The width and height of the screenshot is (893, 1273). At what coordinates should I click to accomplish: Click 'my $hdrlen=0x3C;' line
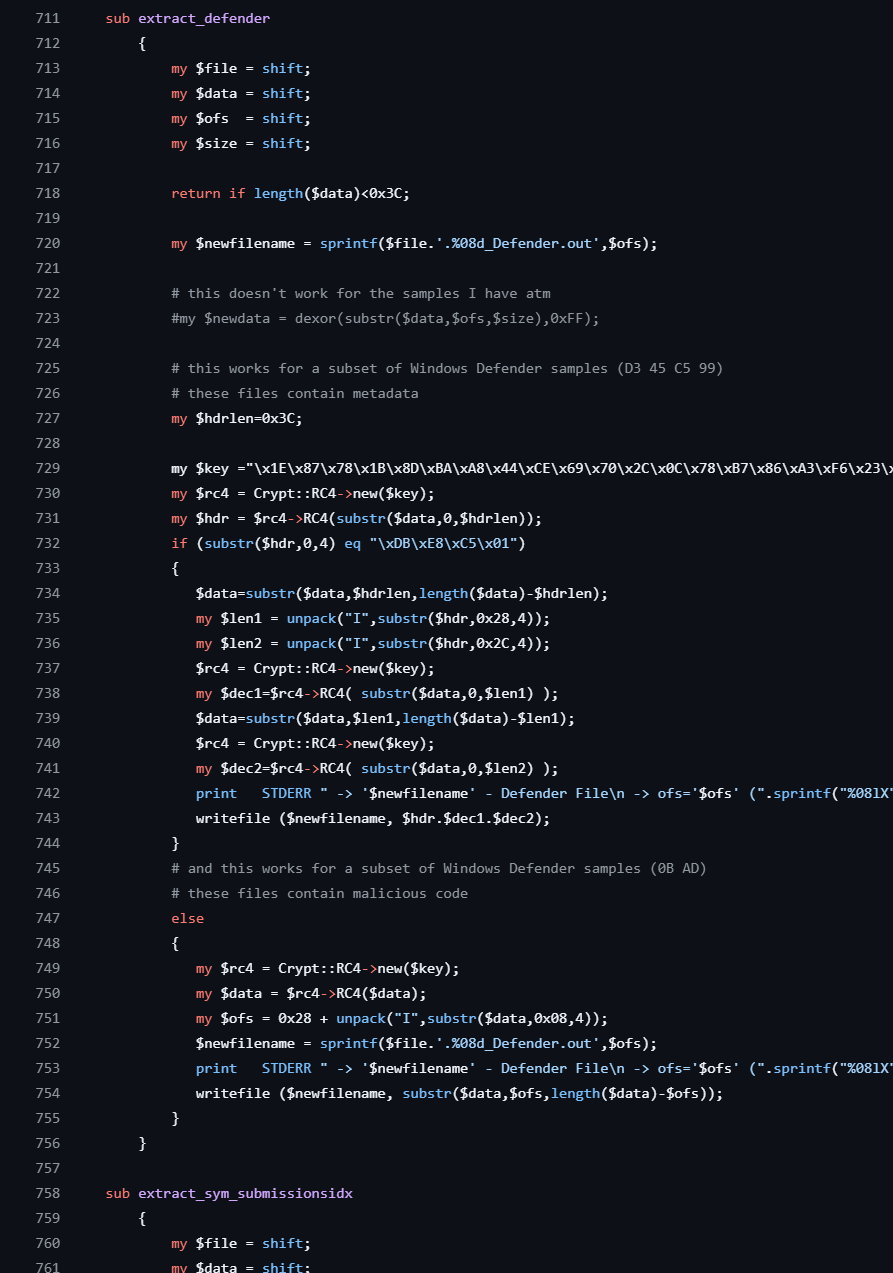click(237, 418)
